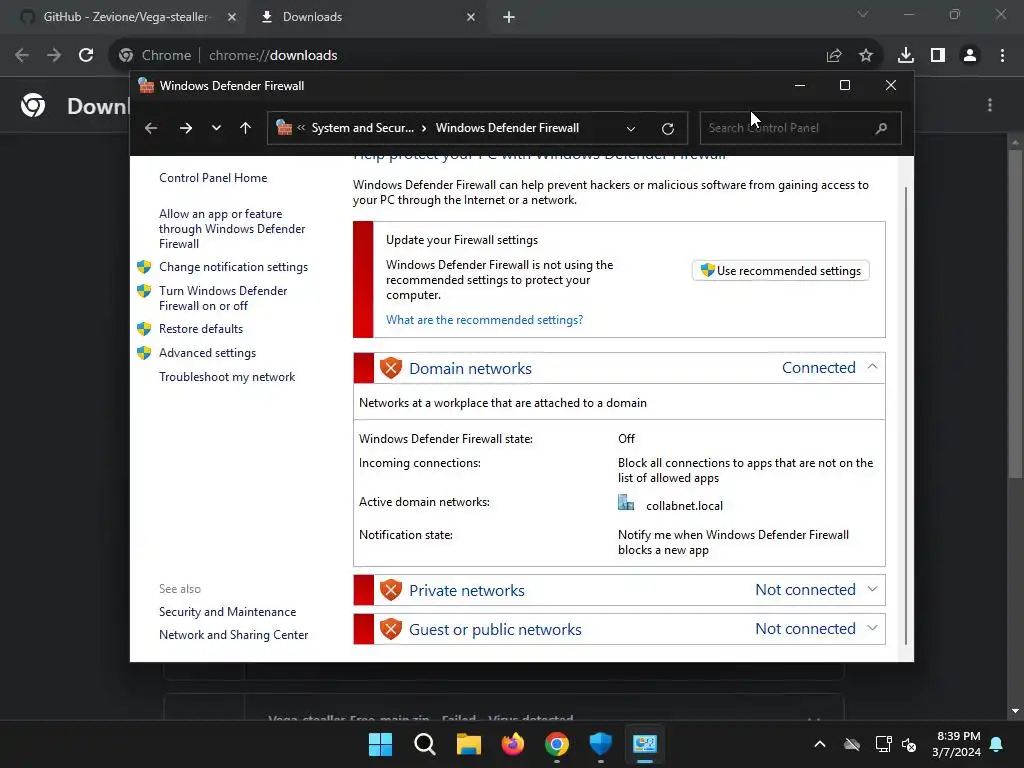Open Turn Windows Defender Firewall on or off

223,298
